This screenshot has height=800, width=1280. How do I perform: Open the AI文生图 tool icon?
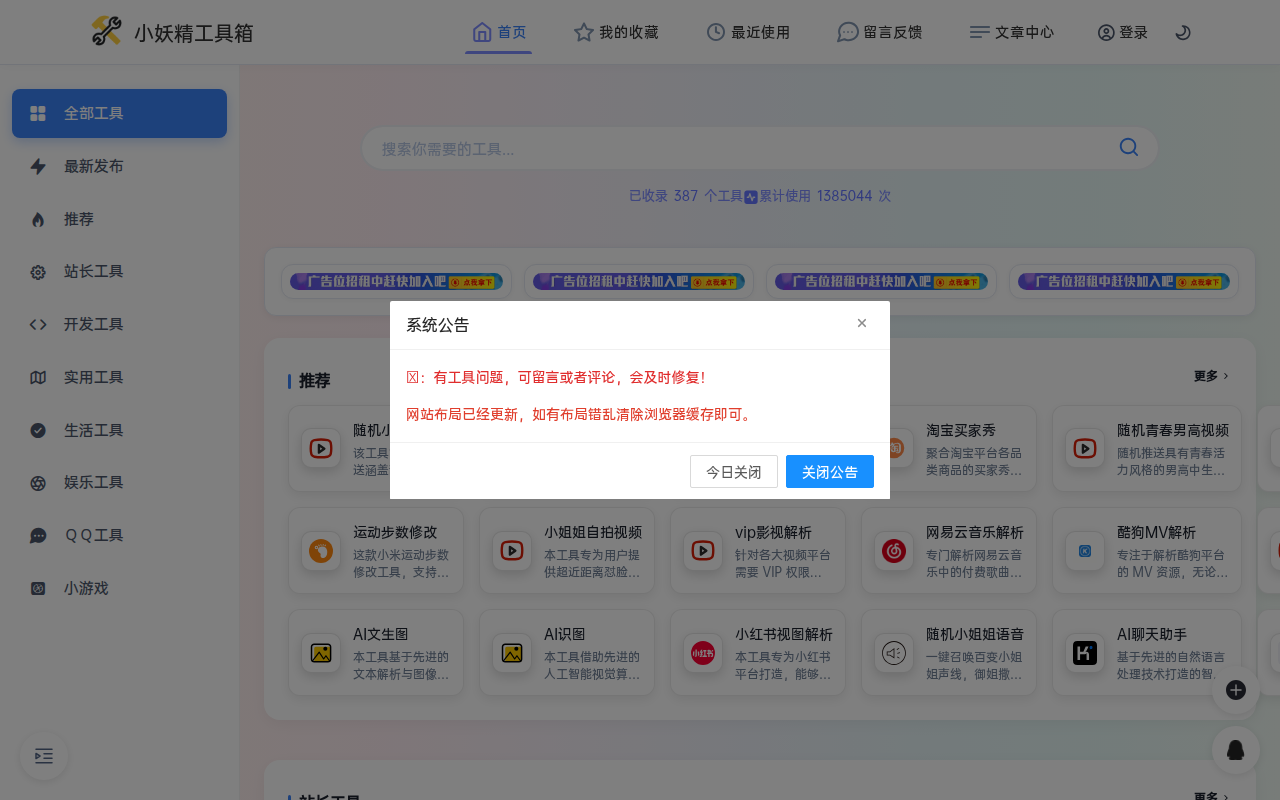[320, 651]
